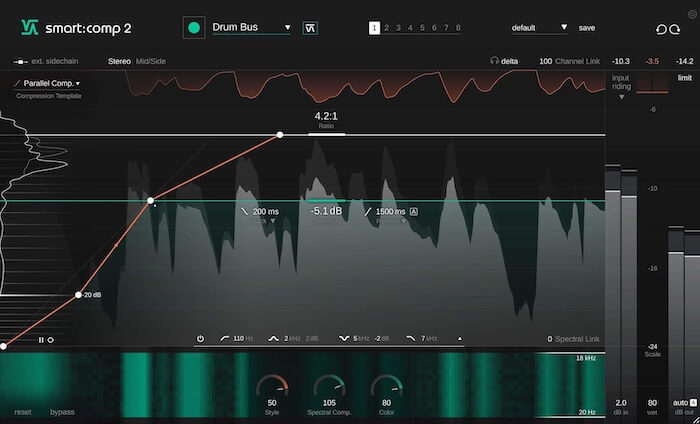Collapse the filter section with the up arrow
The height and width of the screenshot is (424, 700).
point(460,339)
